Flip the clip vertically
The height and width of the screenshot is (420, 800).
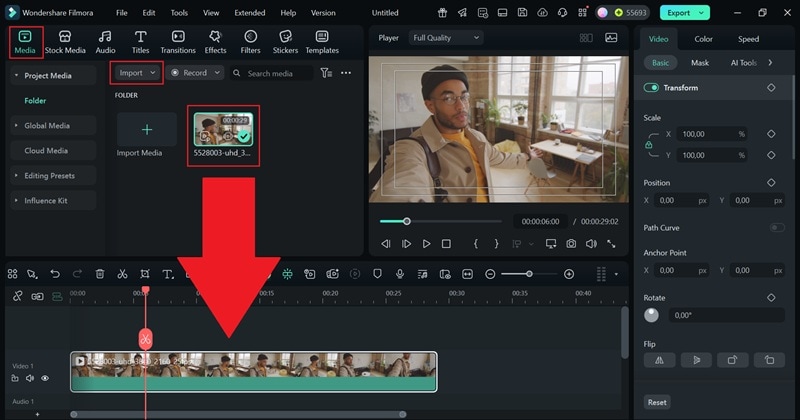696,360
